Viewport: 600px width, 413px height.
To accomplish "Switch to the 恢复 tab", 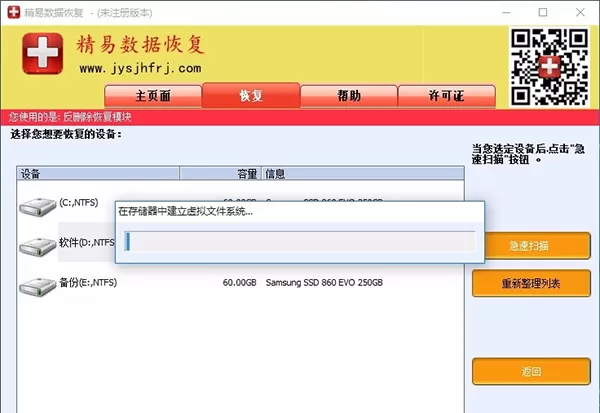I will coord(251,95).
